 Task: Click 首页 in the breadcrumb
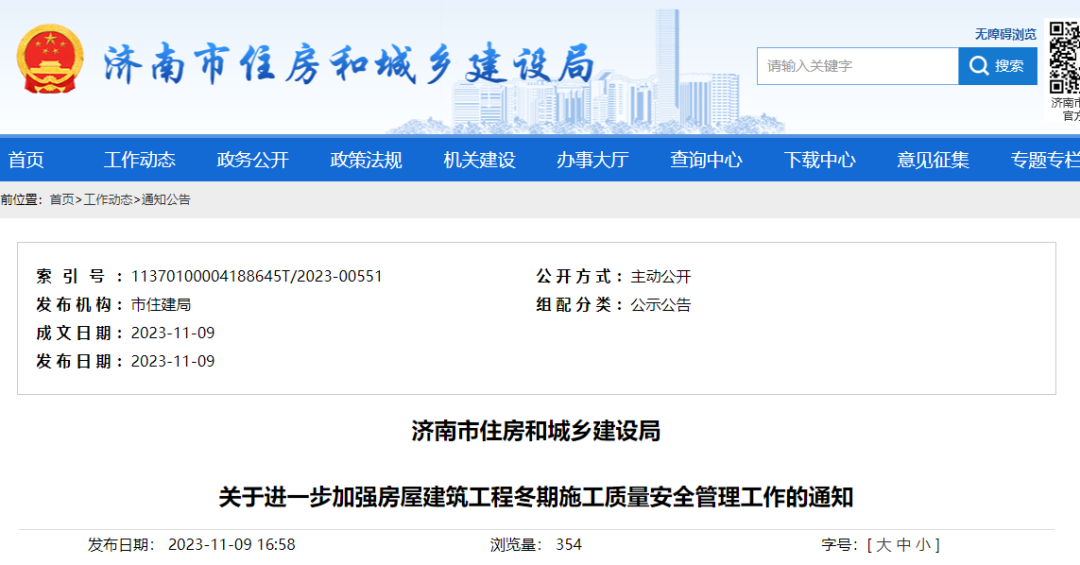(x=62, y=200)
